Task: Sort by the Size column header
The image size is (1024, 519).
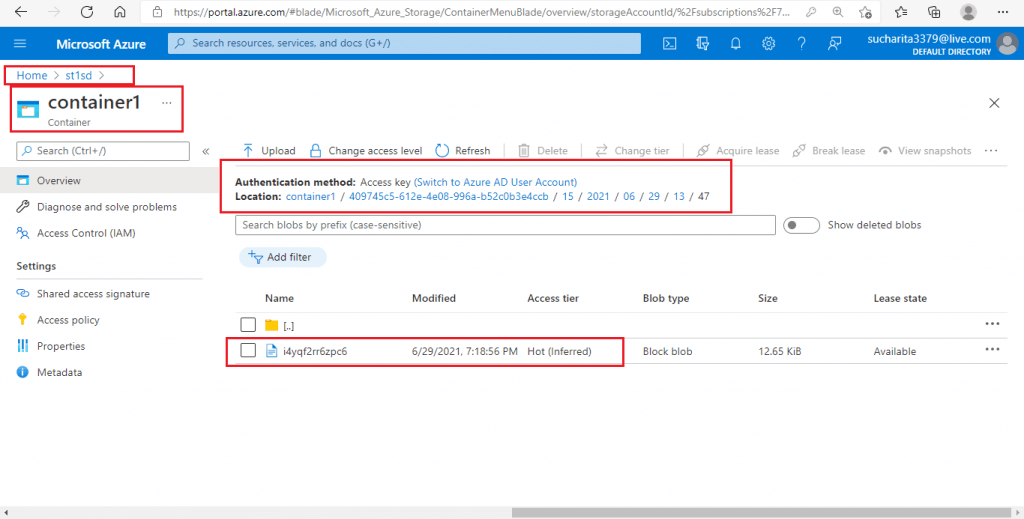Action: 767,298
